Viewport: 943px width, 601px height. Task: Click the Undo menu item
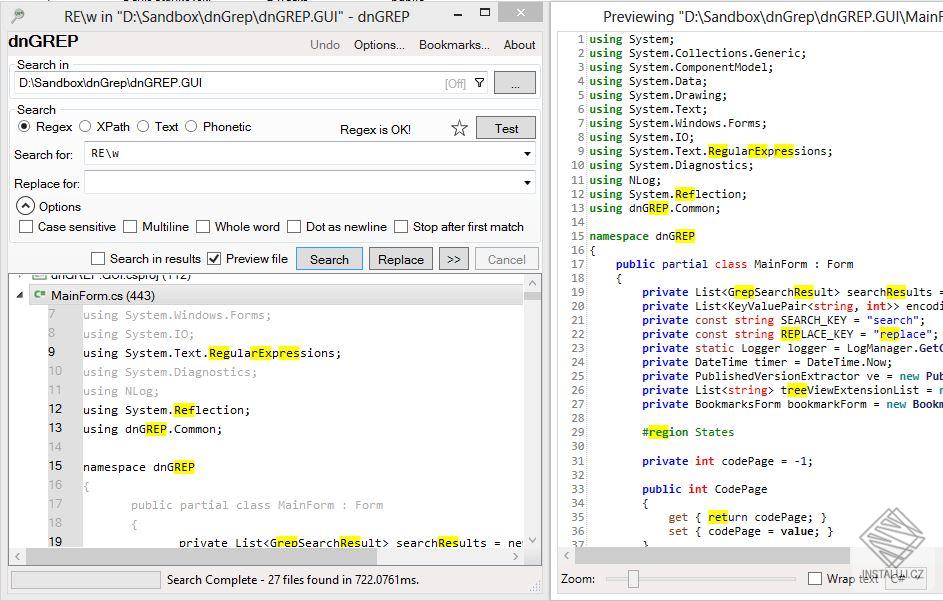point(325,45)
